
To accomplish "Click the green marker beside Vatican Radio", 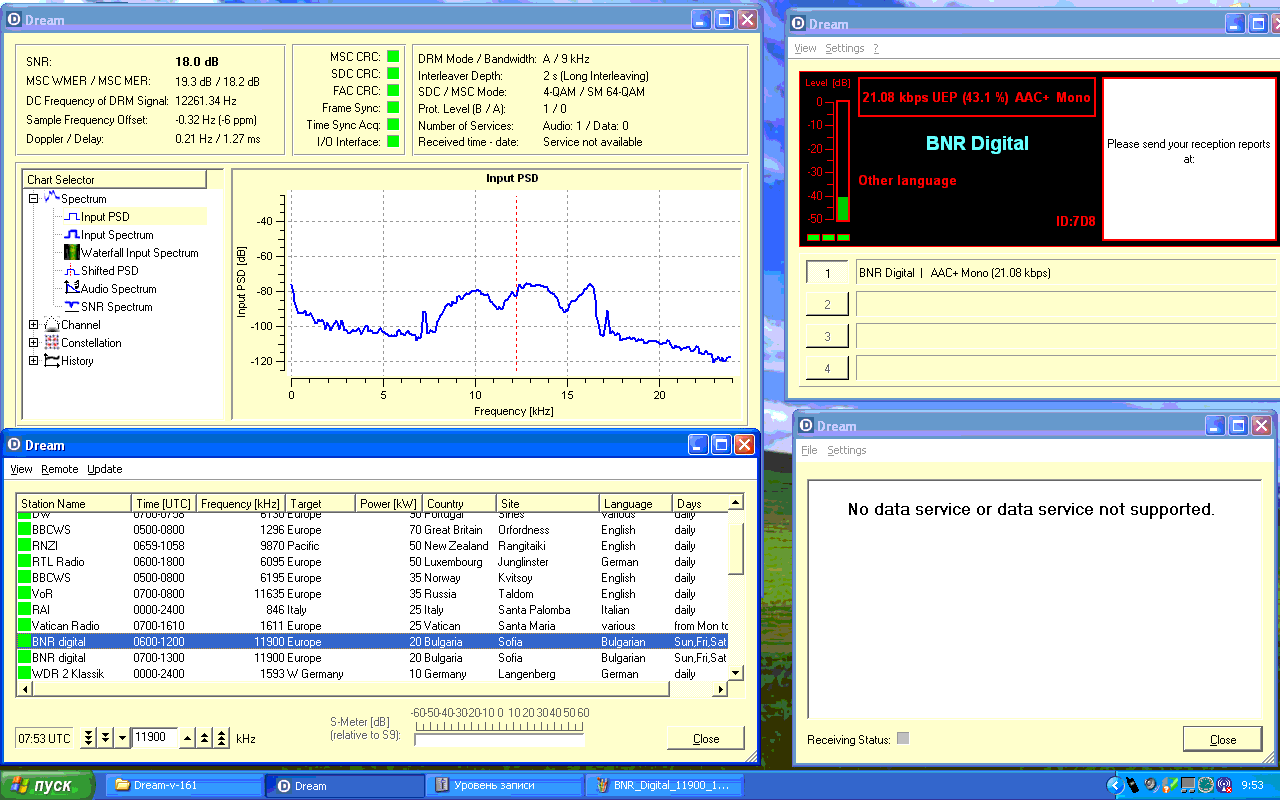I will [x=24, y=626].
